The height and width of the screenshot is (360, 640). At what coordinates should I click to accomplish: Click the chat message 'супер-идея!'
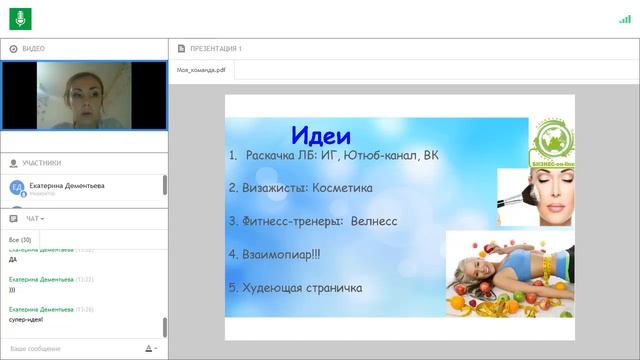26,320
